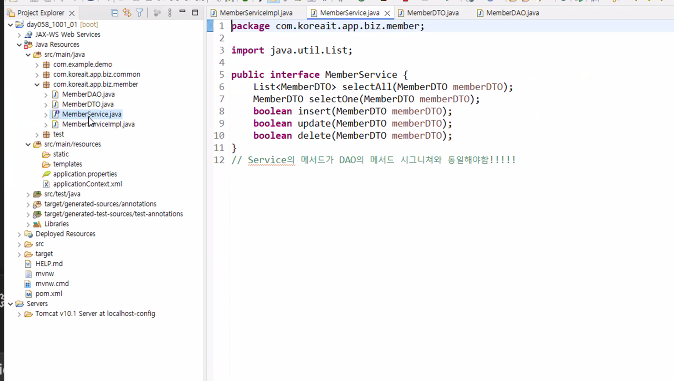The height and width of the screenshot is (381, 674).
Task: Select target/generated-sources/annotations folder
Action: [100, 204]
